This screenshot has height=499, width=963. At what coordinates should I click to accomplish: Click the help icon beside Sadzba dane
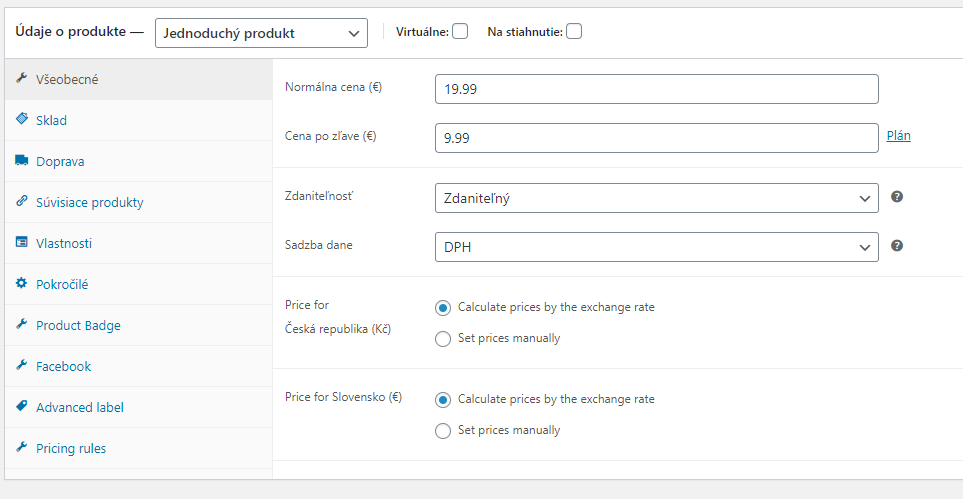coord(897,246)
